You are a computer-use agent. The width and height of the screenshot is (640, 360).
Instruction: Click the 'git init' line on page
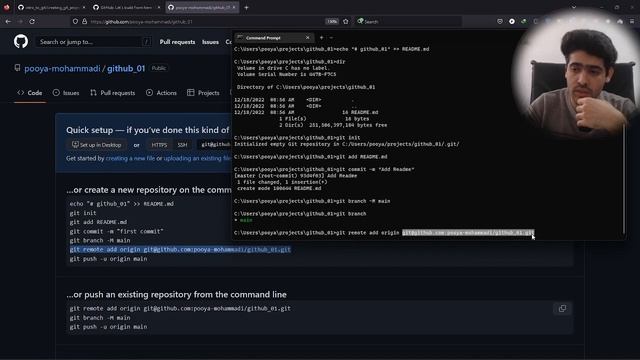[83, 213]
